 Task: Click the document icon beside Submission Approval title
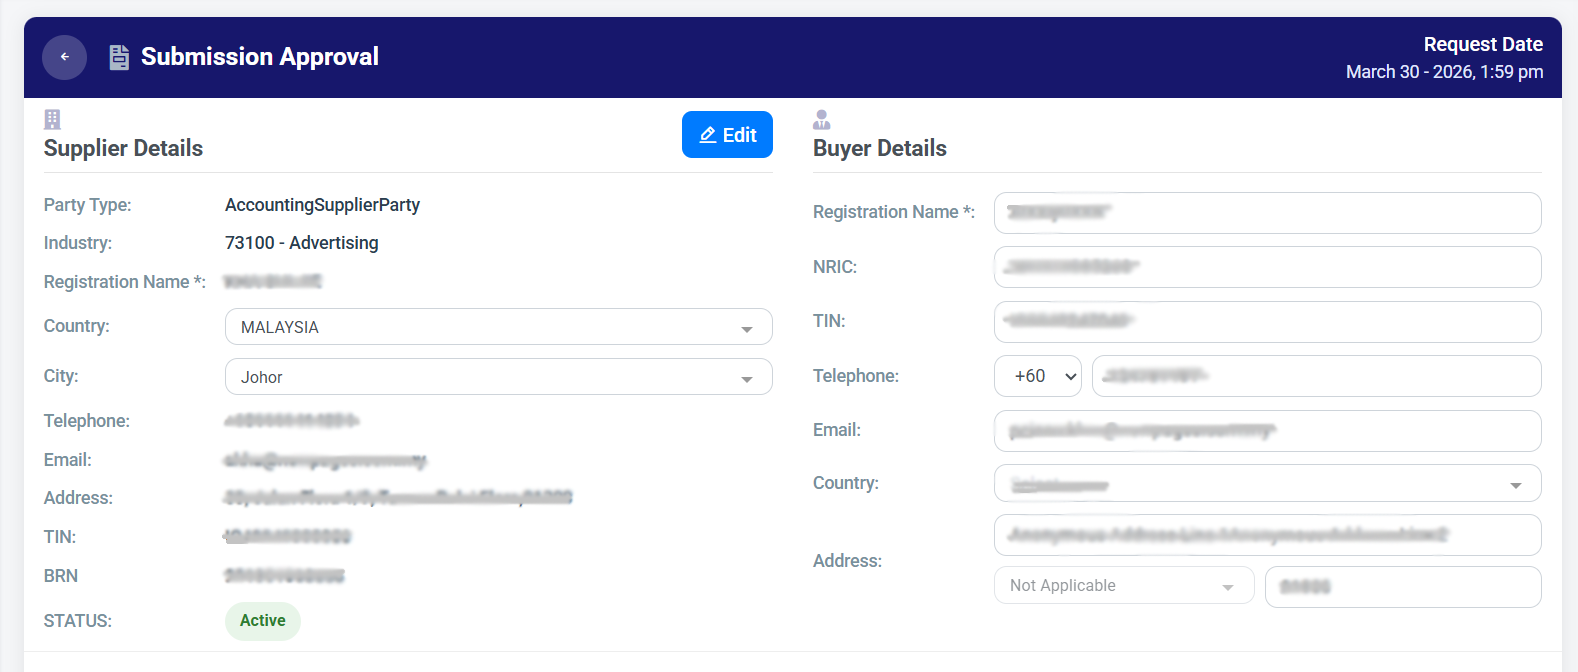pyautogui.click(x=119, y=57)
